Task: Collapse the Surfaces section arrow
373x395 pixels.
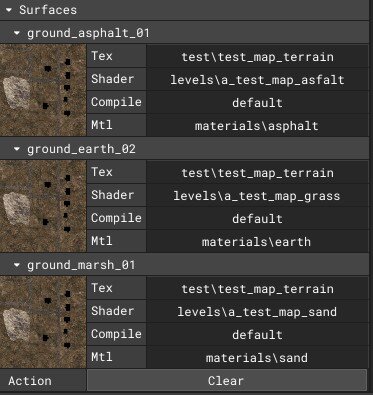Action: [9, 10]
